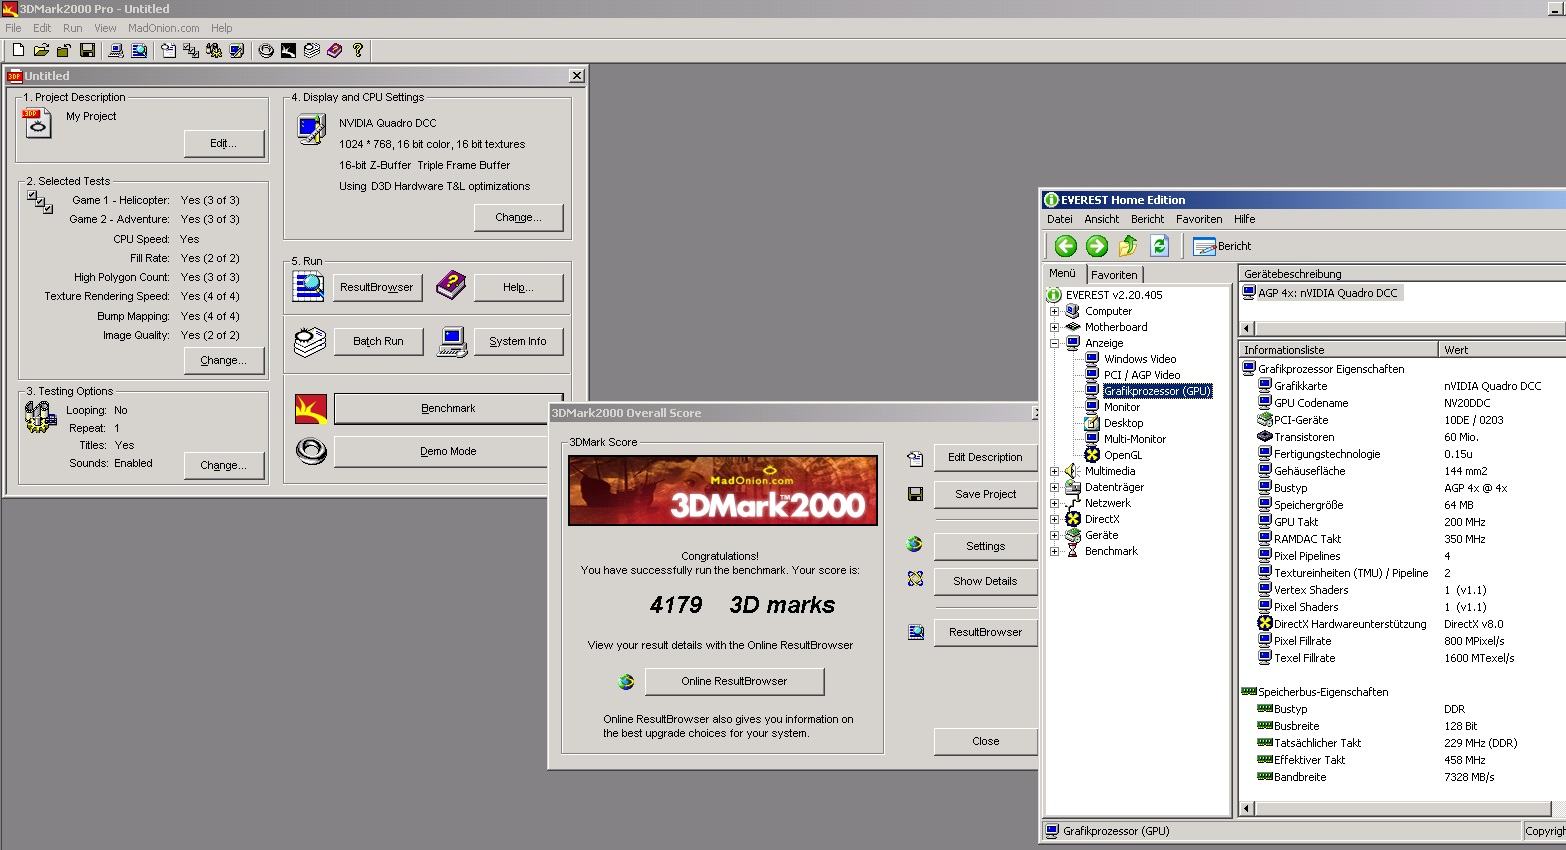Click the Close button in Overall Score dialog
Screen dimensions: 1566x850
(985, 741)
